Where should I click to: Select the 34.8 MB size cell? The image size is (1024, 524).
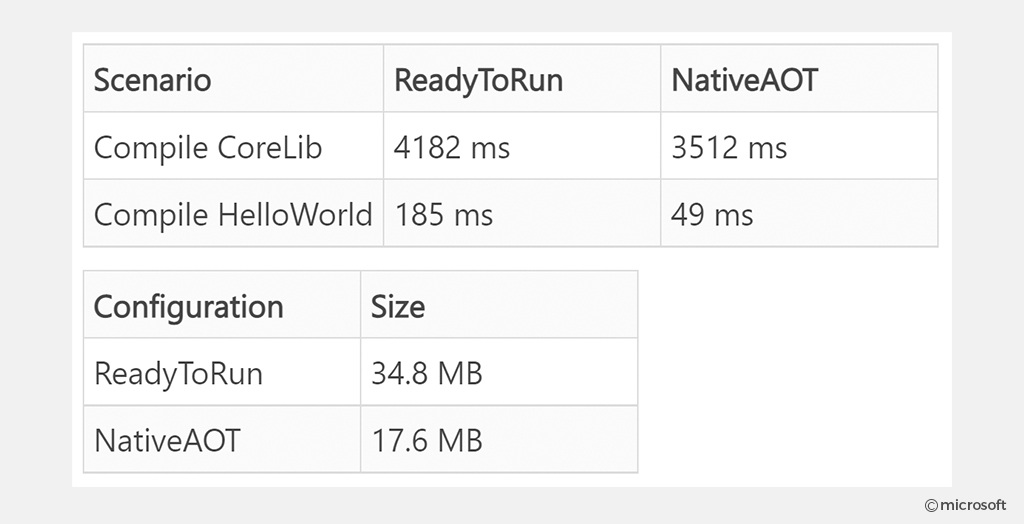[x=499, y=372]
